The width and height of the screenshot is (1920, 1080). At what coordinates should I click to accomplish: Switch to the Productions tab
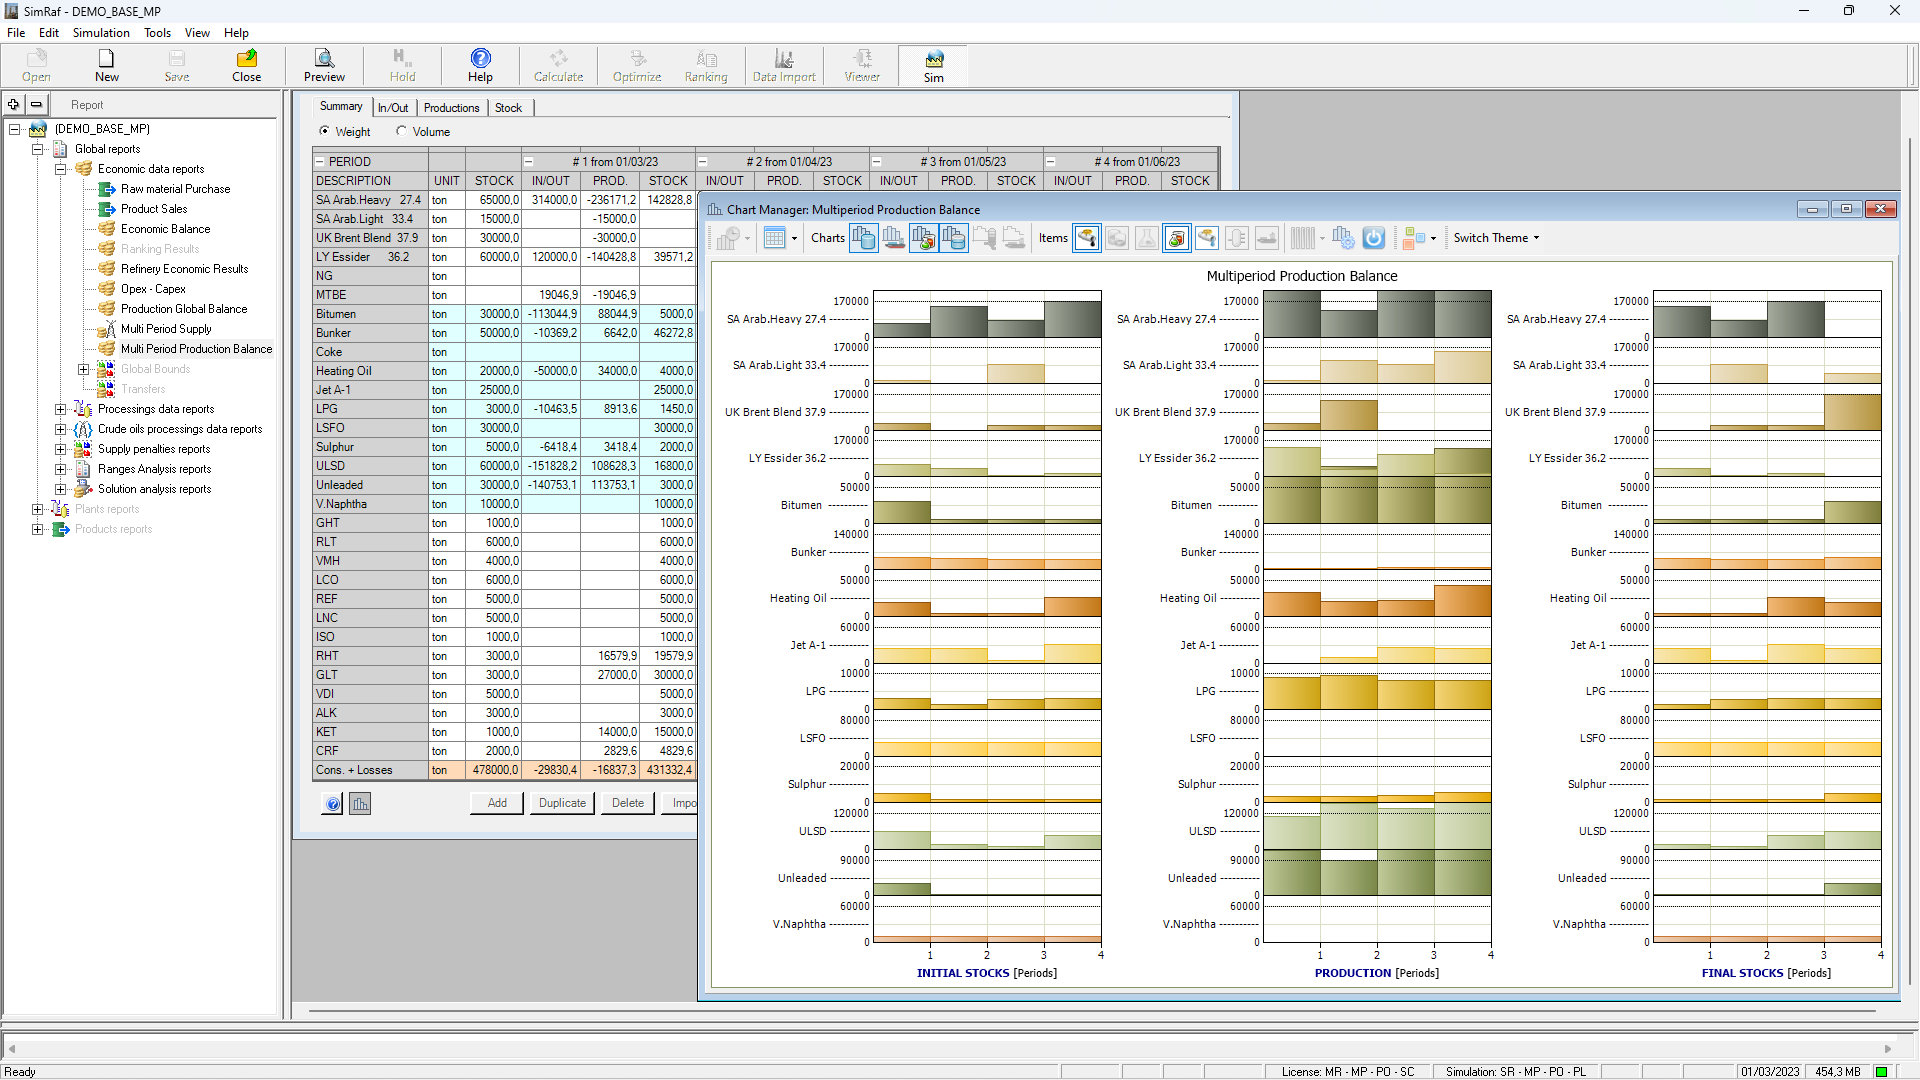click(451, 108)
